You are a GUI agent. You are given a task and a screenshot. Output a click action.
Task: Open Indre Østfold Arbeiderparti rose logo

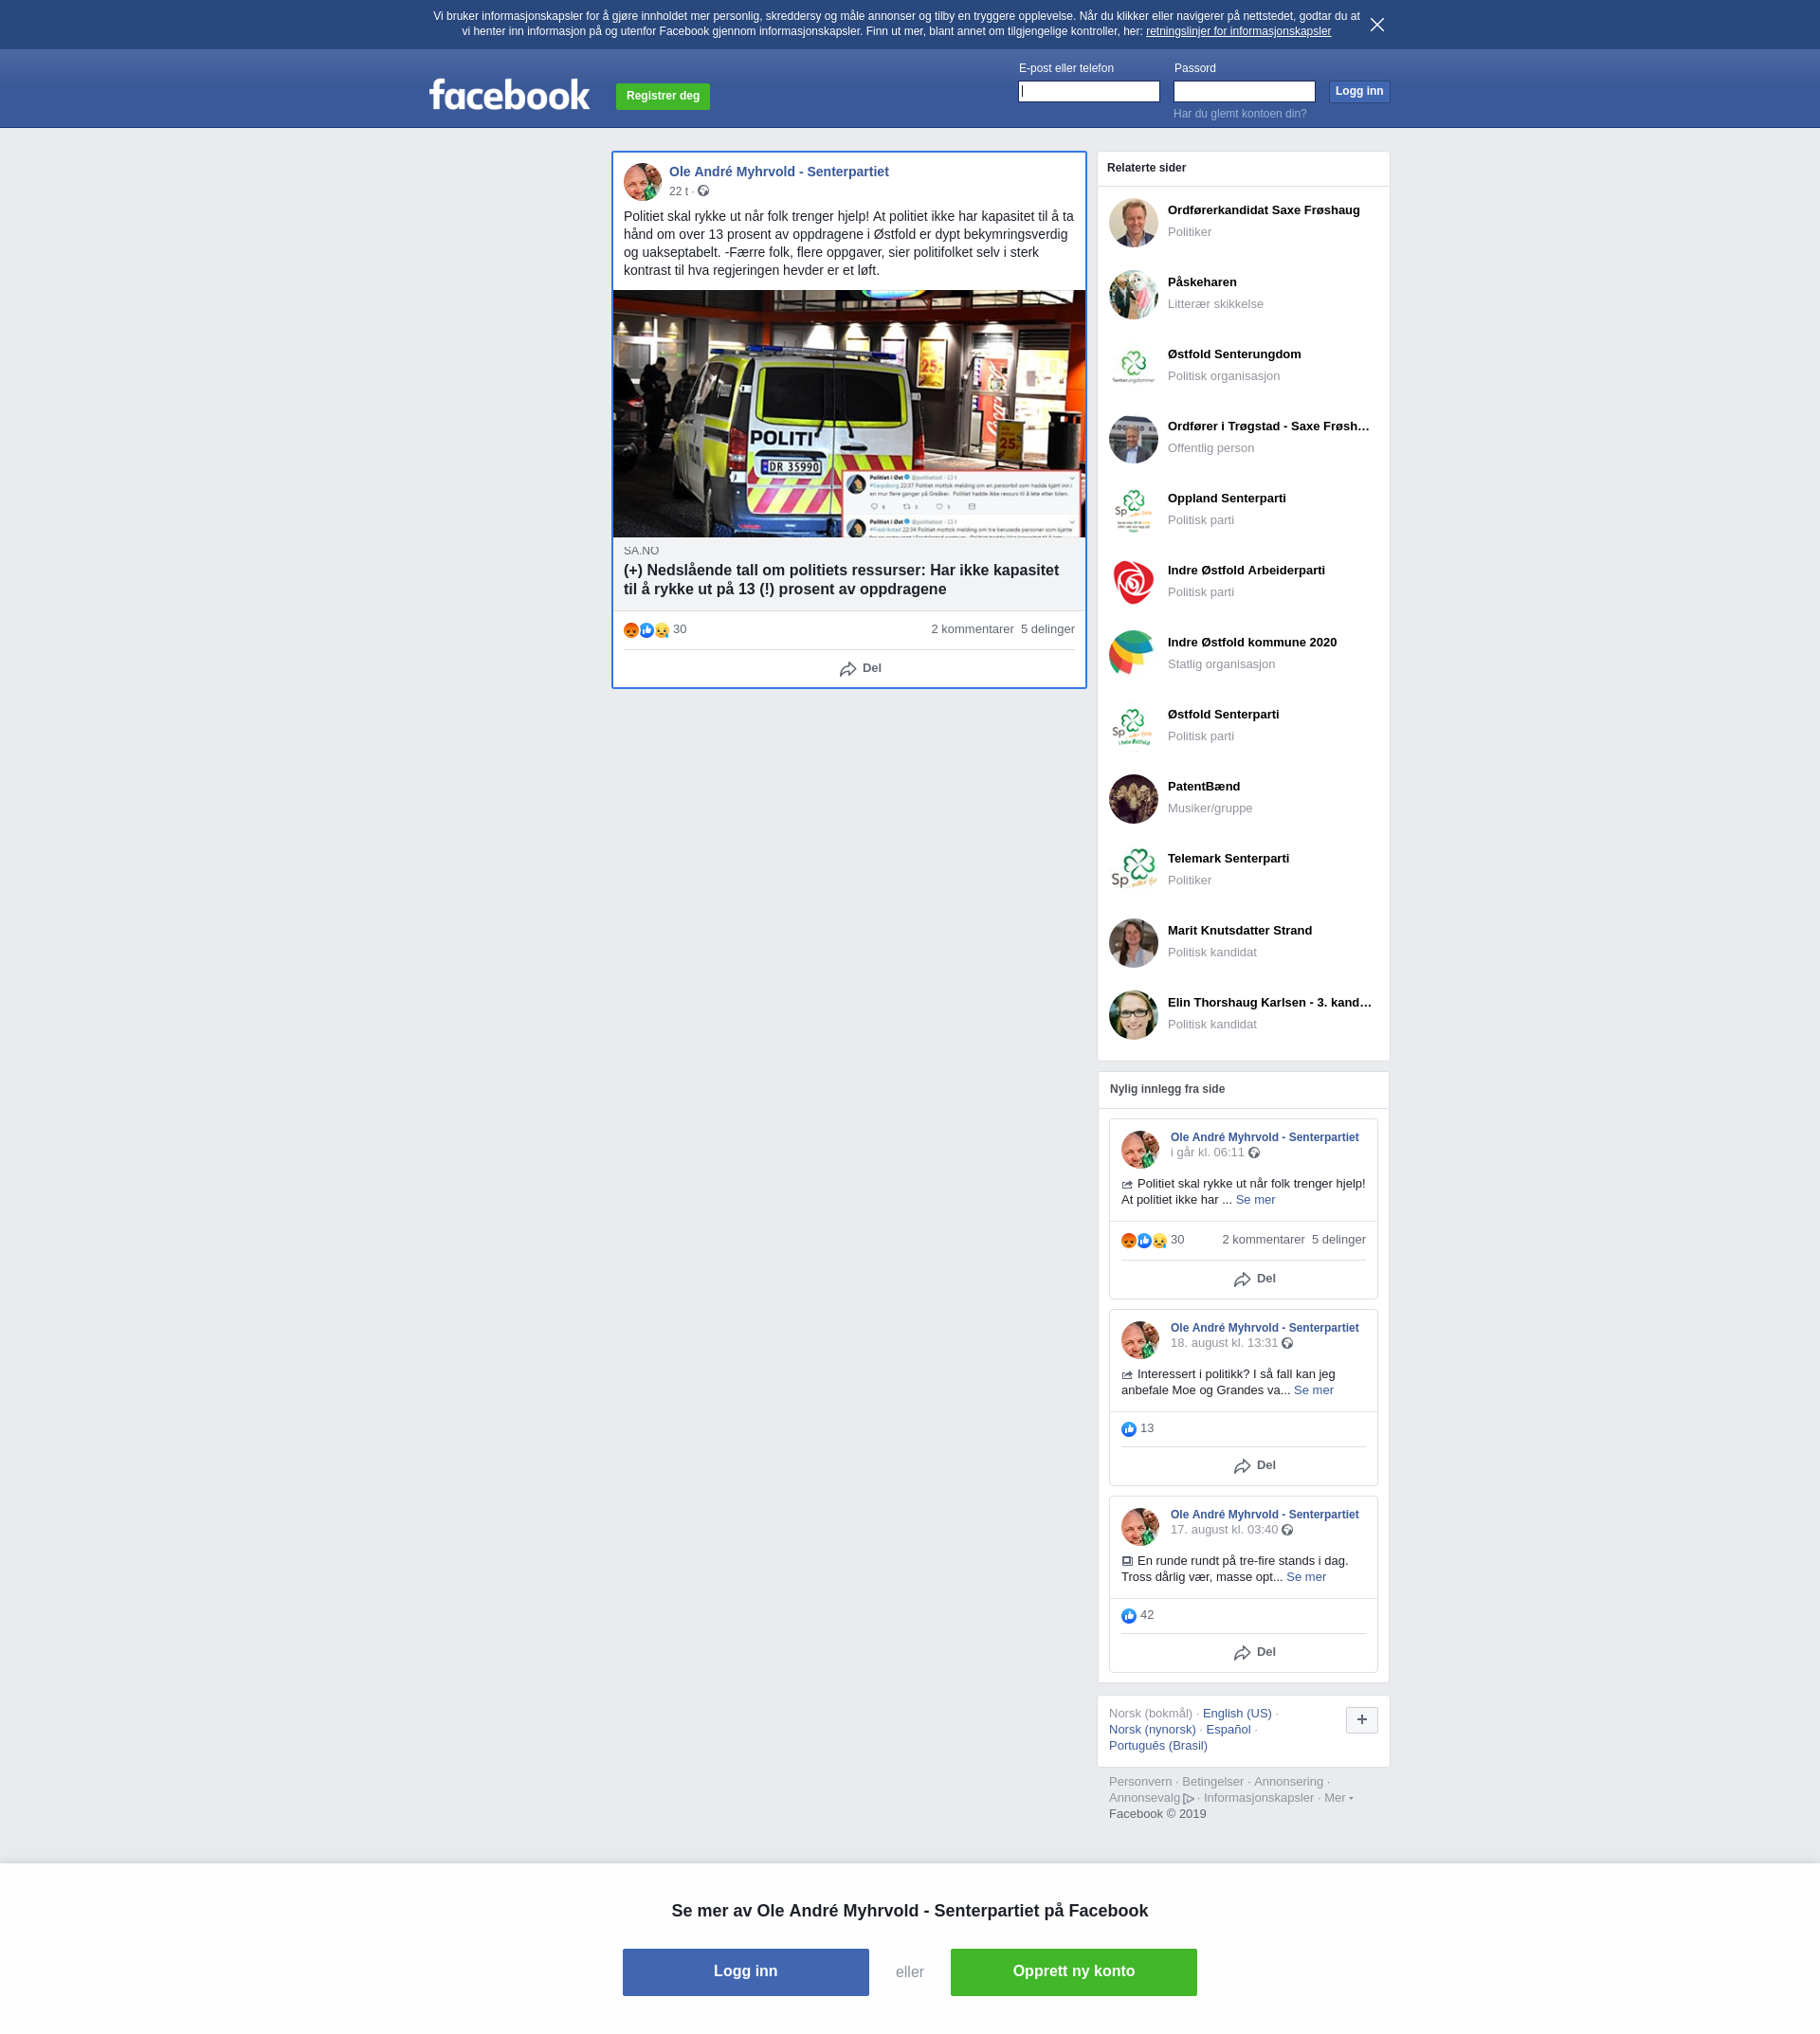coord(1133,582)
